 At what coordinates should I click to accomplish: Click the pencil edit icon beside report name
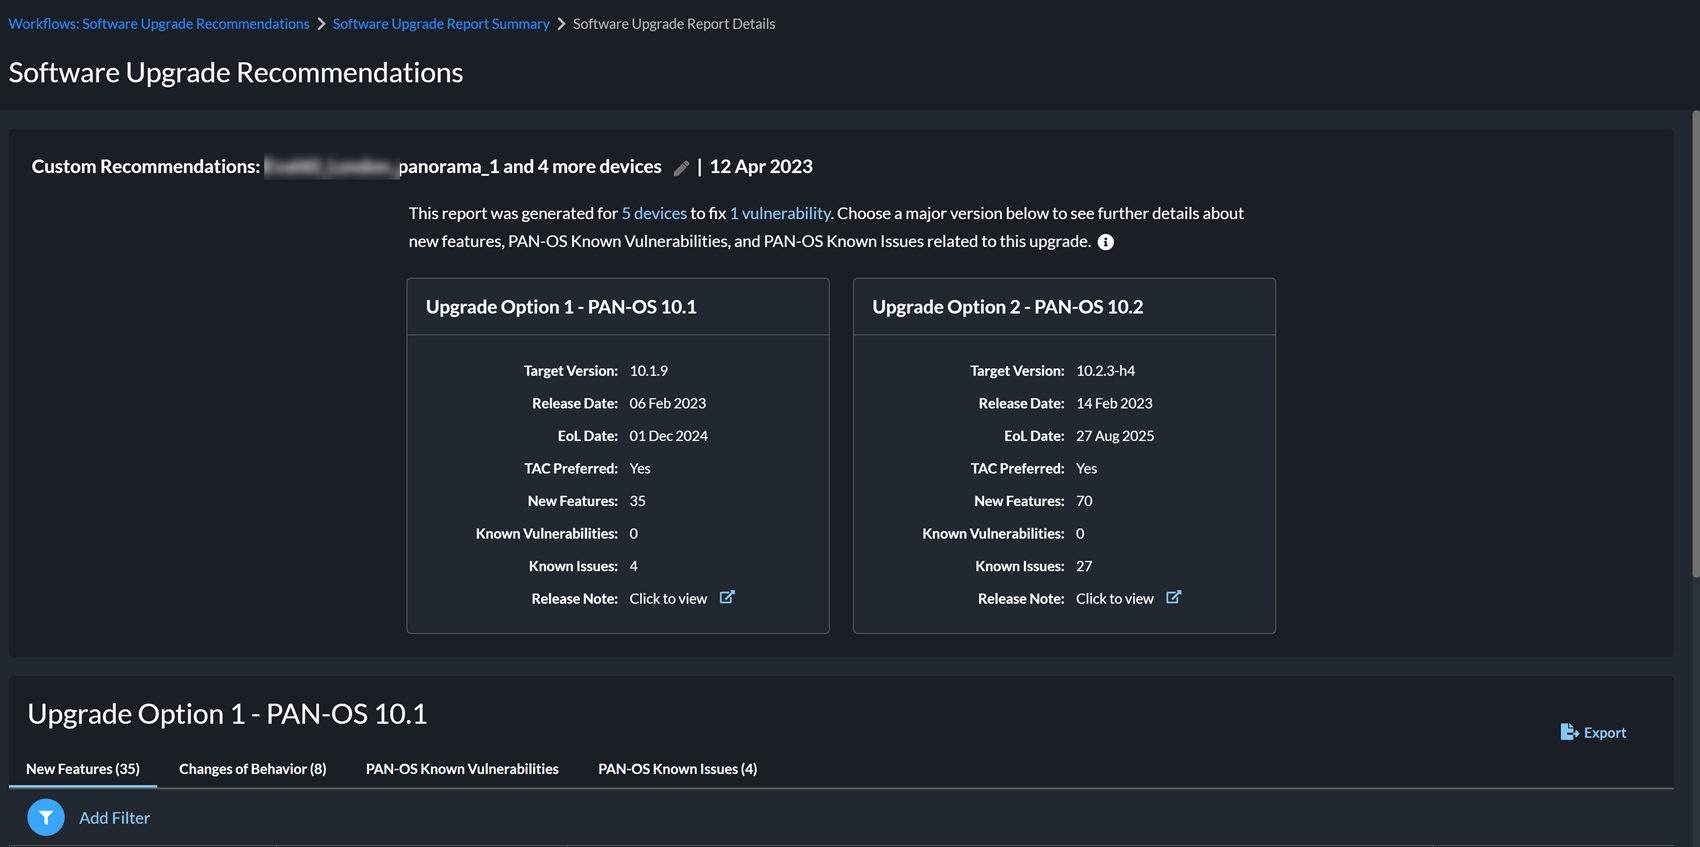(681, 168)
